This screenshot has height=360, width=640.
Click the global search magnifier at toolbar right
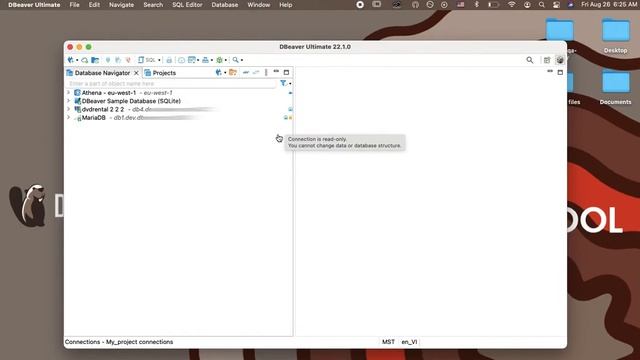tap(530, 60)
